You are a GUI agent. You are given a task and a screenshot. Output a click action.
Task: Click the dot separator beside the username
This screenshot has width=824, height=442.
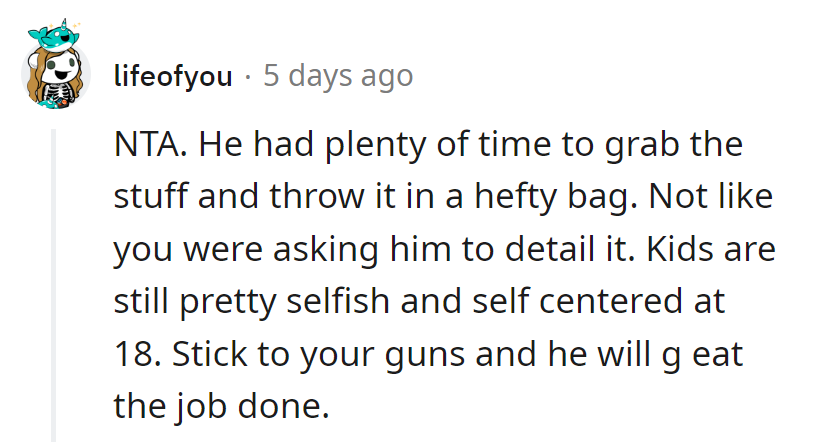pos(248,77)
